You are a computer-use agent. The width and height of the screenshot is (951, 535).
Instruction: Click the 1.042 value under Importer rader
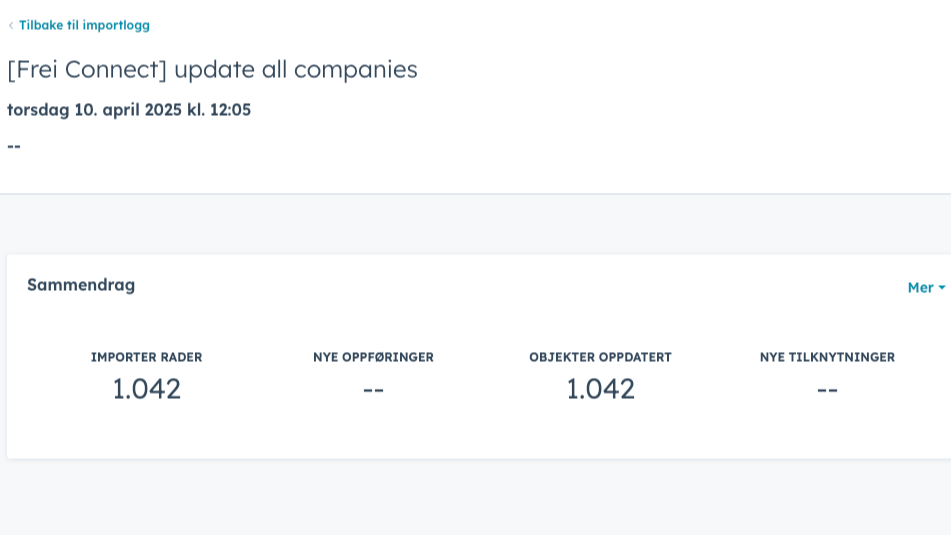click(146, 388)
